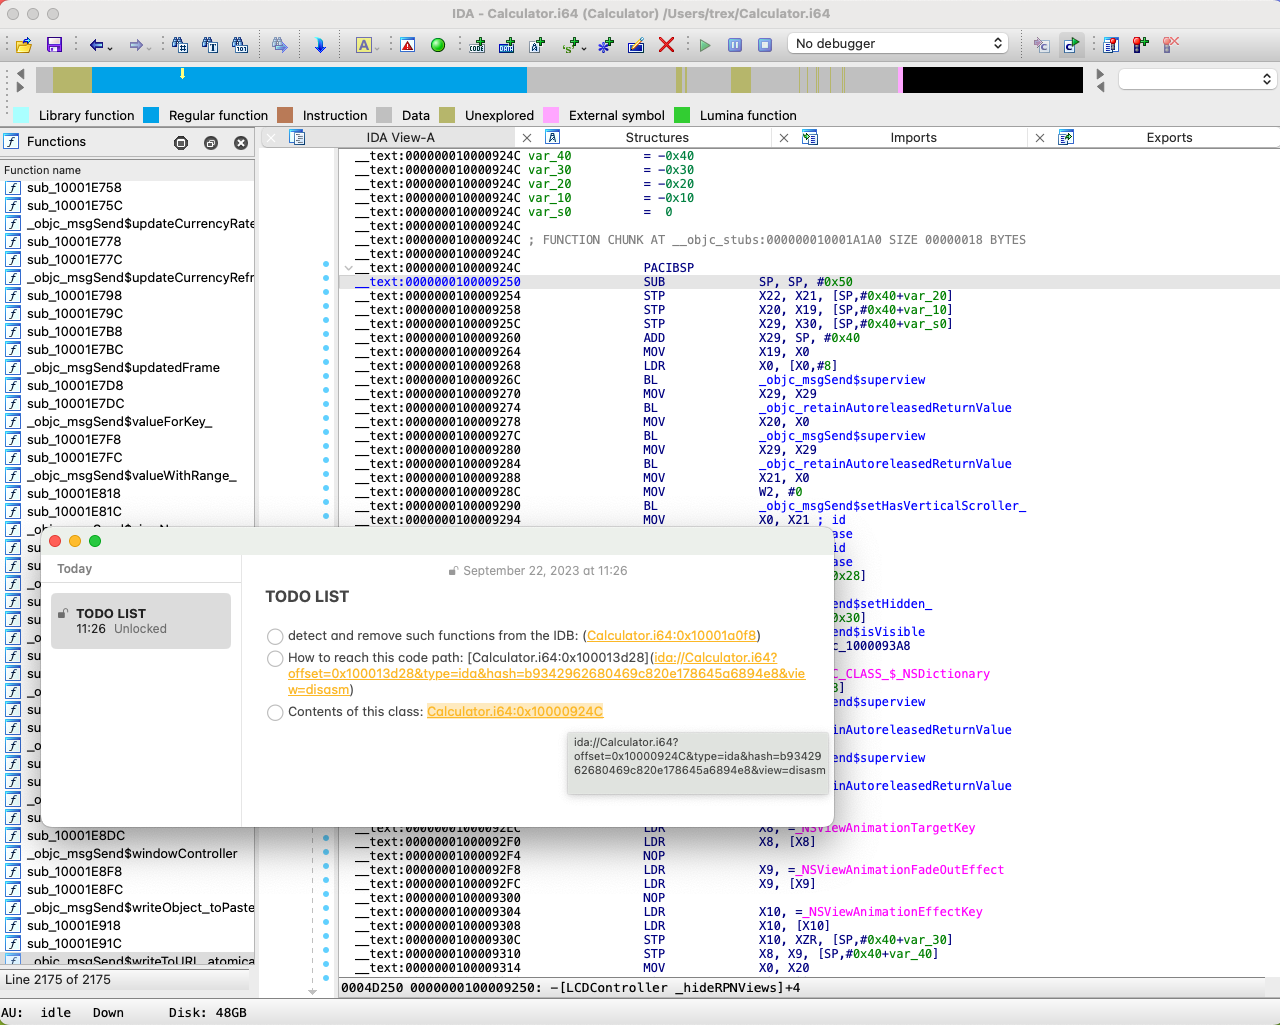
Task: Click the red X delete icon
Action: pos(666,45)
